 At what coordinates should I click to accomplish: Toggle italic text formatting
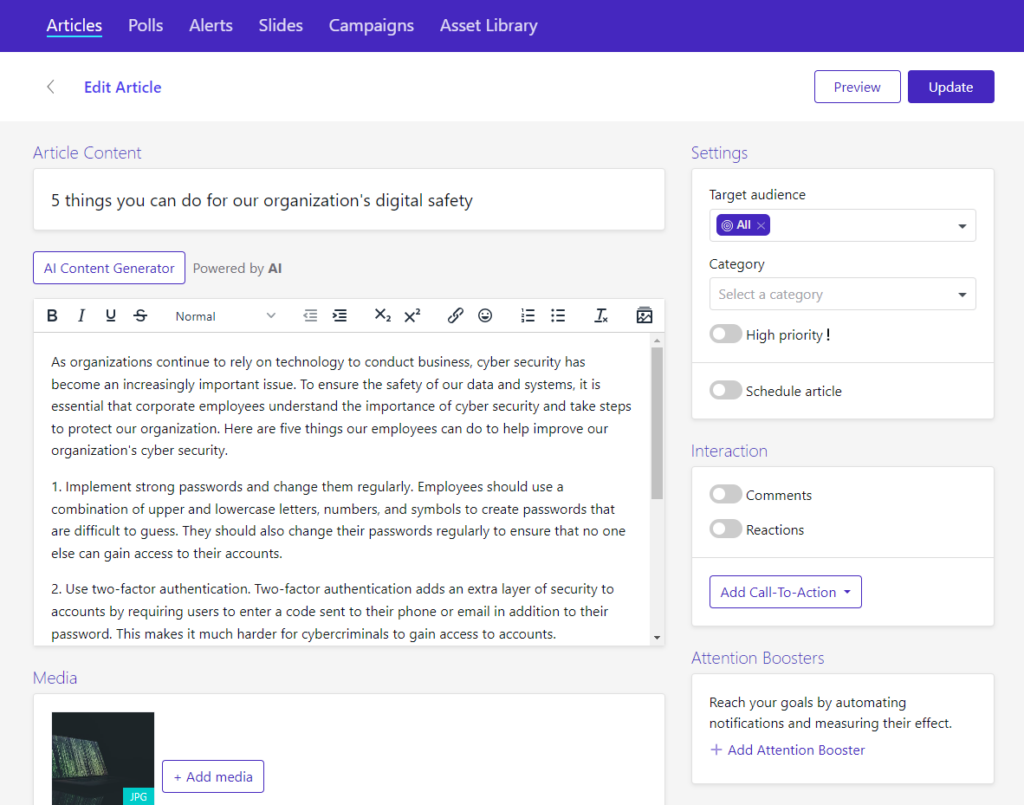[82, 316]
